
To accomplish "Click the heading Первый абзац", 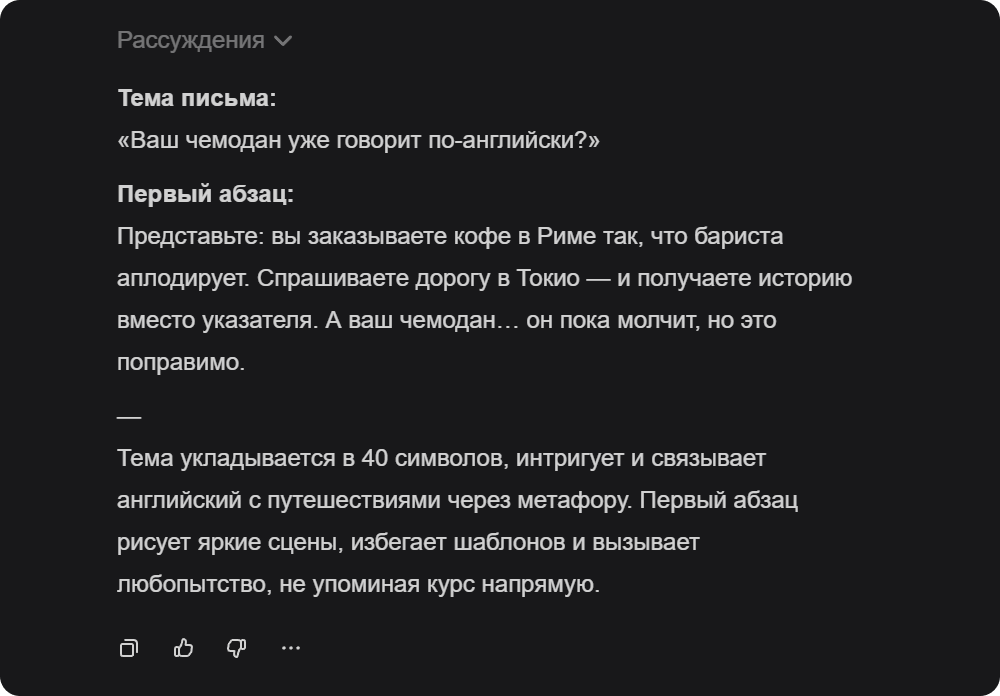I will 205,194.
